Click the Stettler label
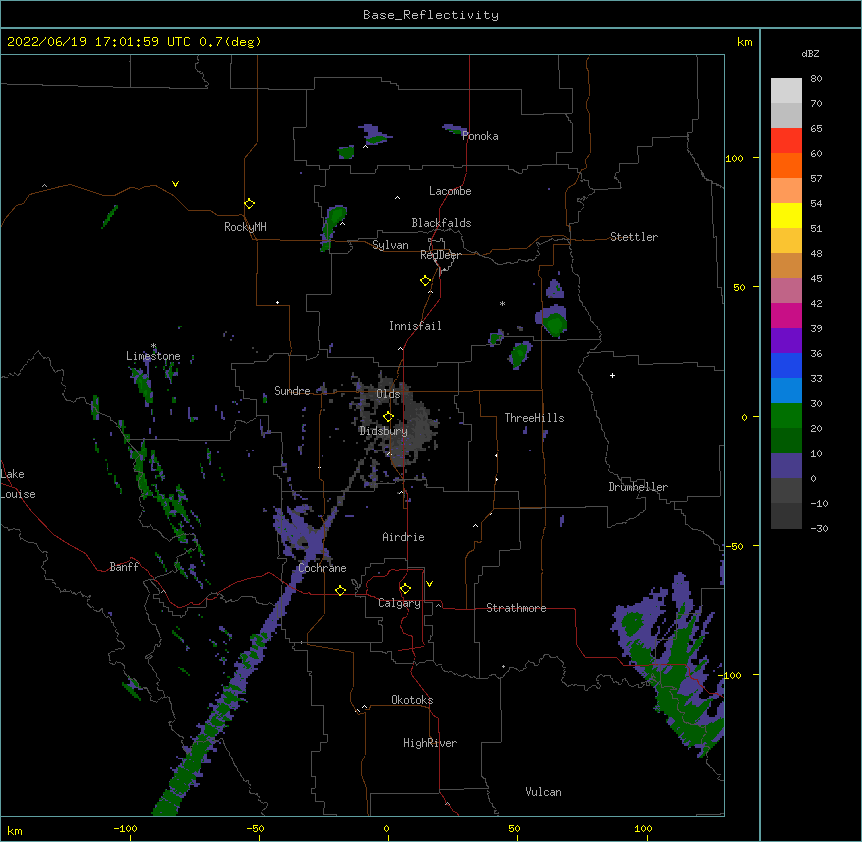 [634, 237]
